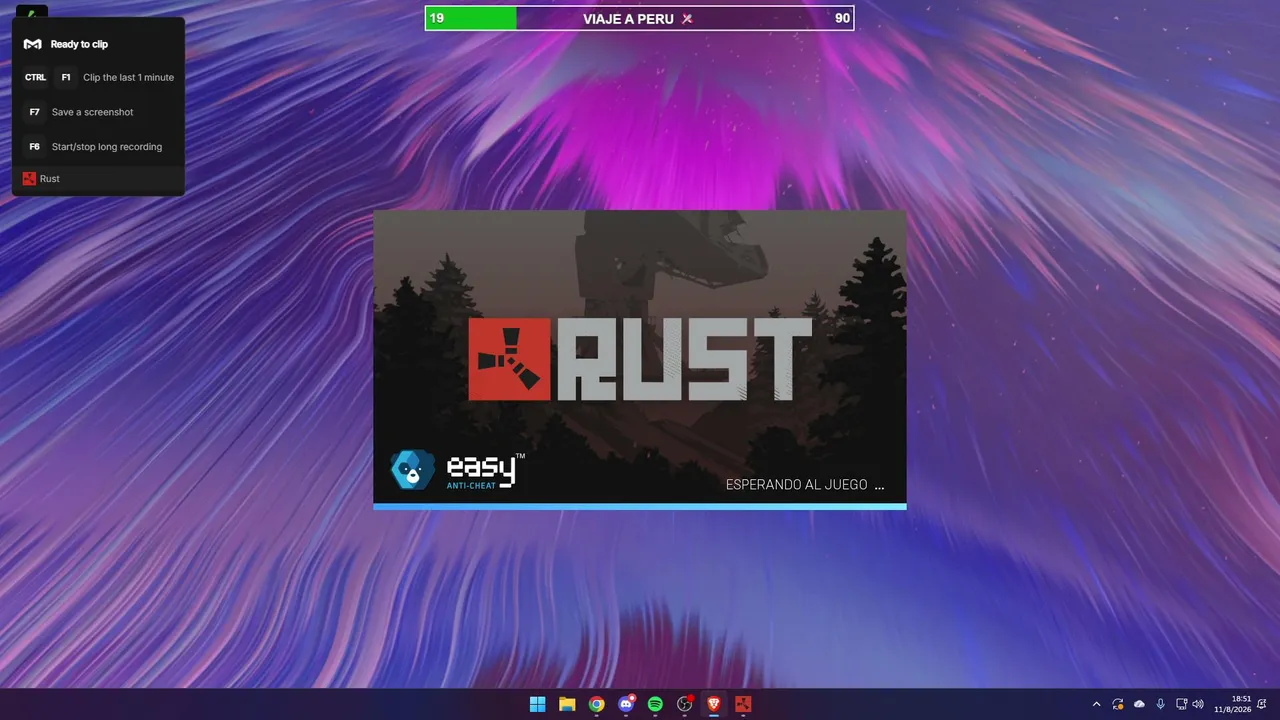The height and width of the screenshot is (720, 1280).
Task: Open OBS Studio from the taskbar
Action: pos(685,704)
